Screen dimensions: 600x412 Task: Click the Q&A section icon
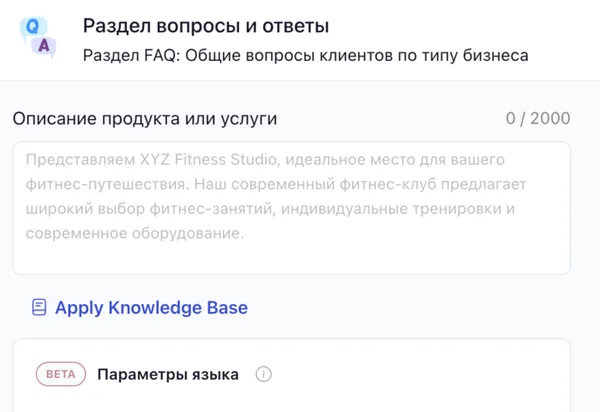pos(38,37)
